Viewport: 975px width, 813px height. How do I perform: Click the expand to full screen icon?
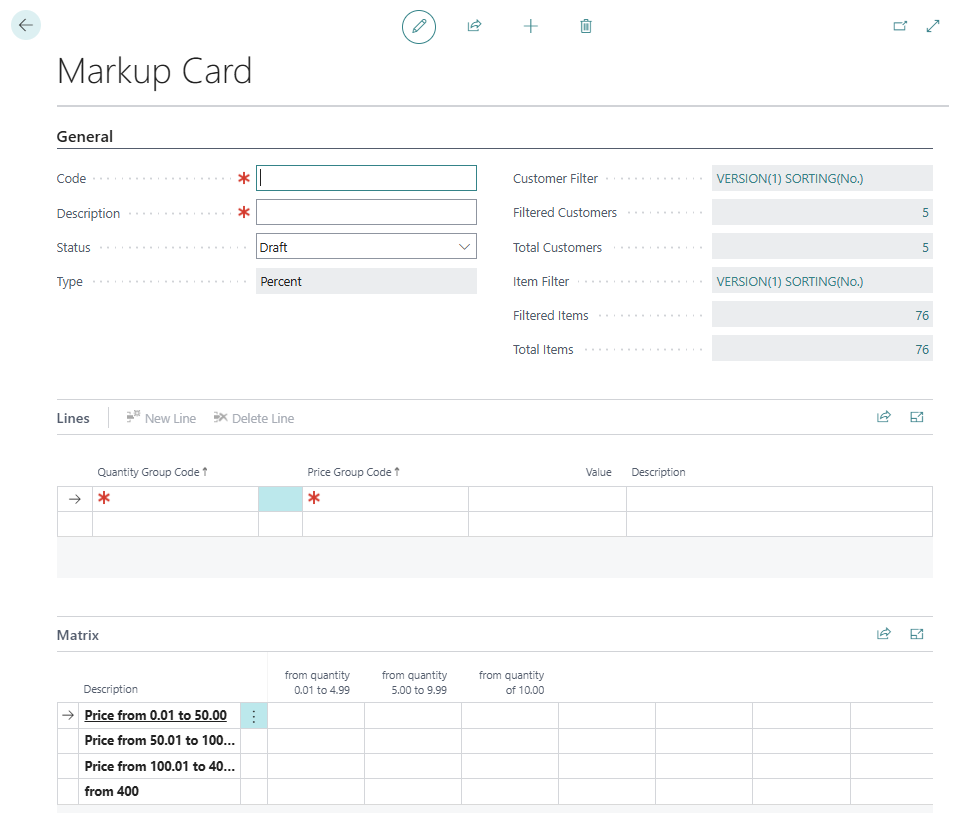point(933,26)
